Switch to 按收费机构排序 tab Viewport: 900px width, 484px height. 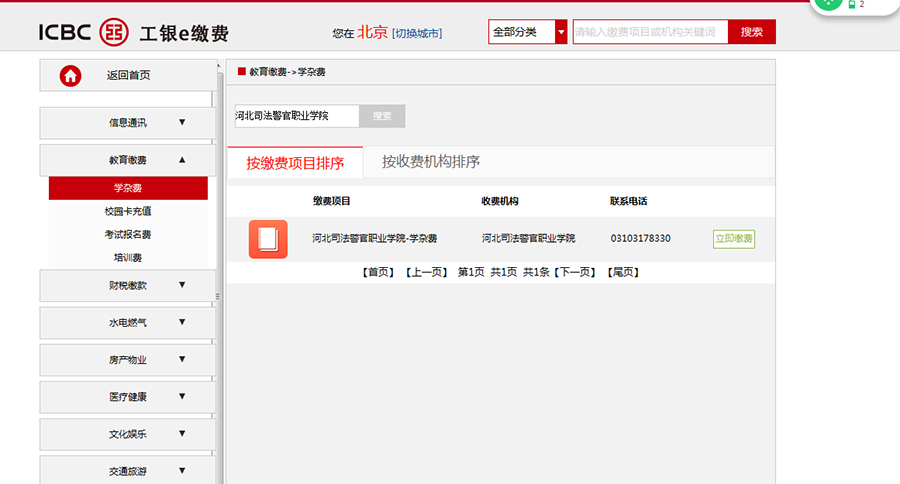pos(430,162)
